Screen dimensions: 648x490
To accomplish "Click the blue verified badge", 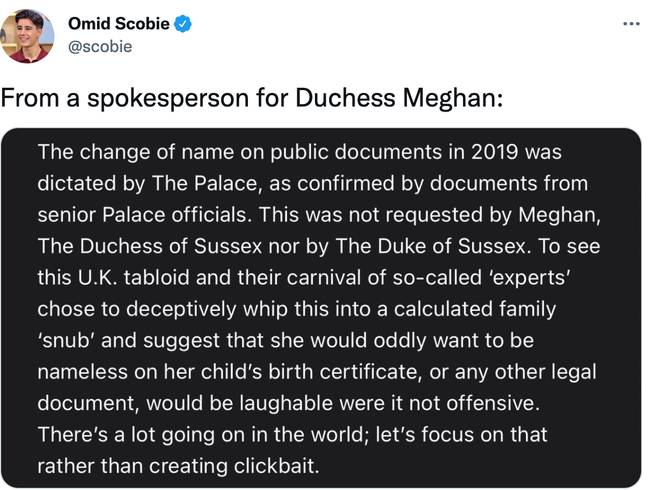I will [x=182, y=24].
